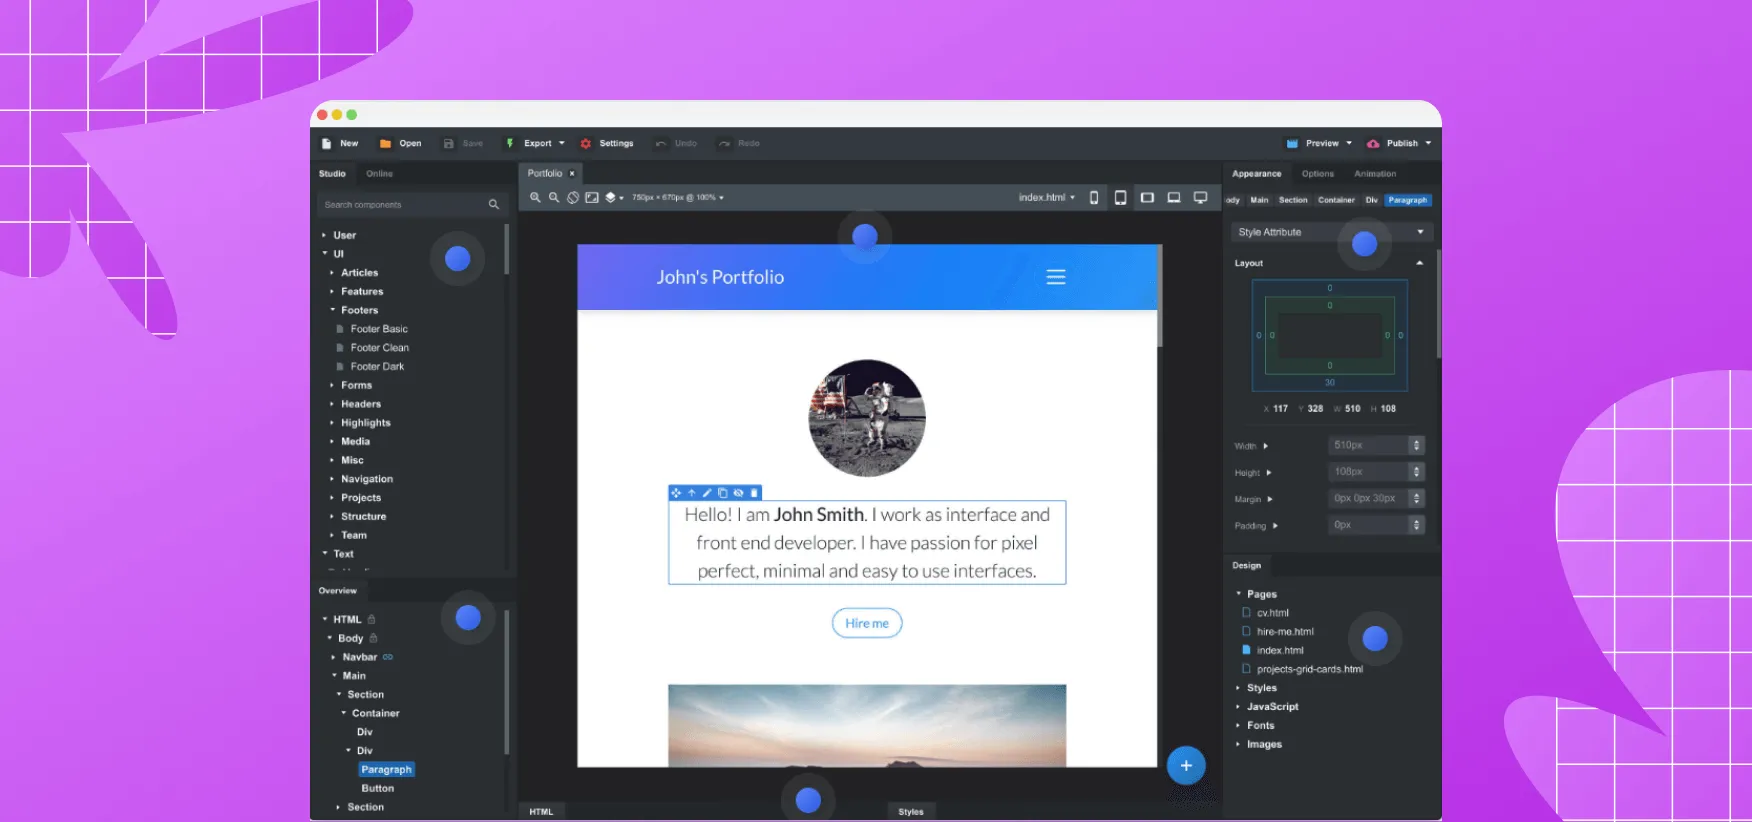Click the search magnifier in components box
The width and height of the screenshot is (1752, 822).
[494, 204]
